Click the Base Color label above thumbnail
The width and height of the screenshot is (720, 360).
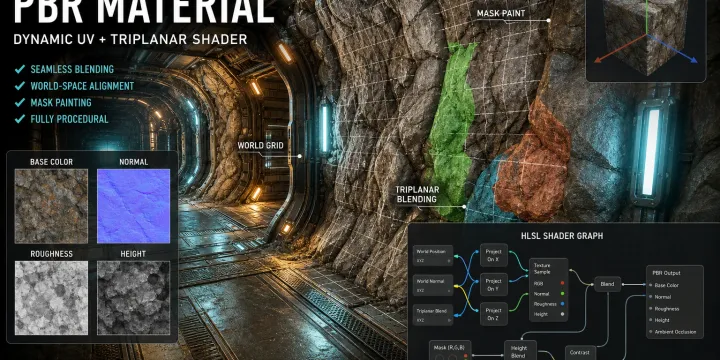click(x=51, y=162)
